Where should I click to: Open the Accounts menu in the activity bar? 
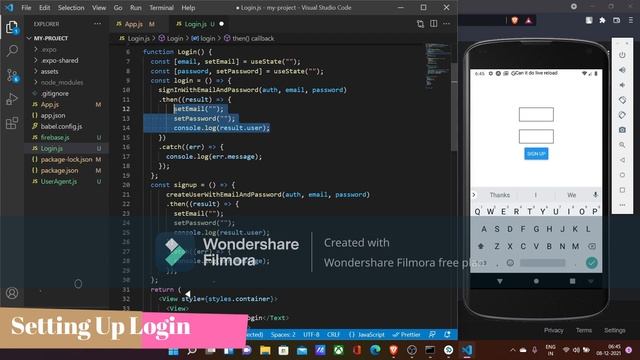pyautogui.click(x=12, y=293)
